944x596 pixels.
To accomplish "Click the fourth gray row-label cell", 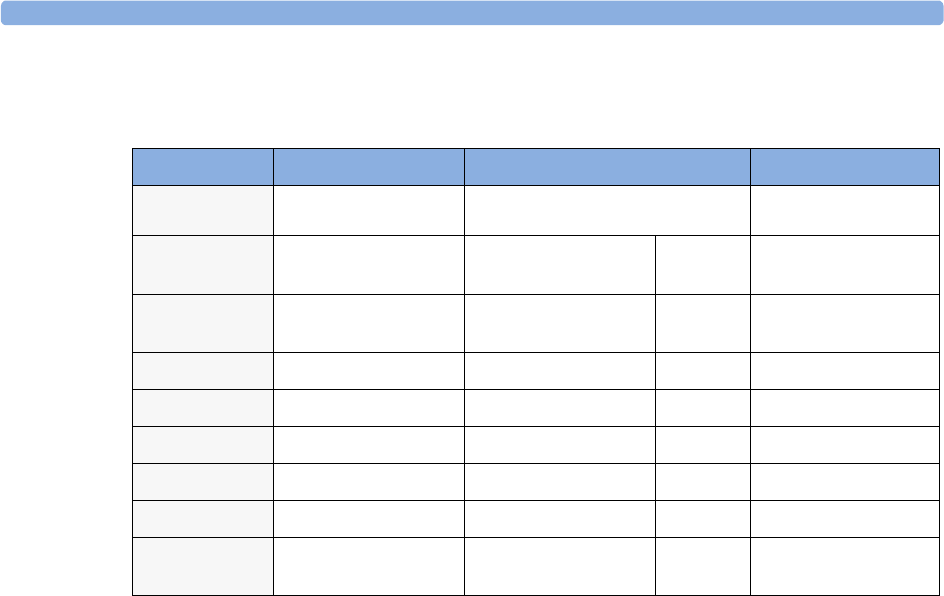I will [x=203, y=371].
